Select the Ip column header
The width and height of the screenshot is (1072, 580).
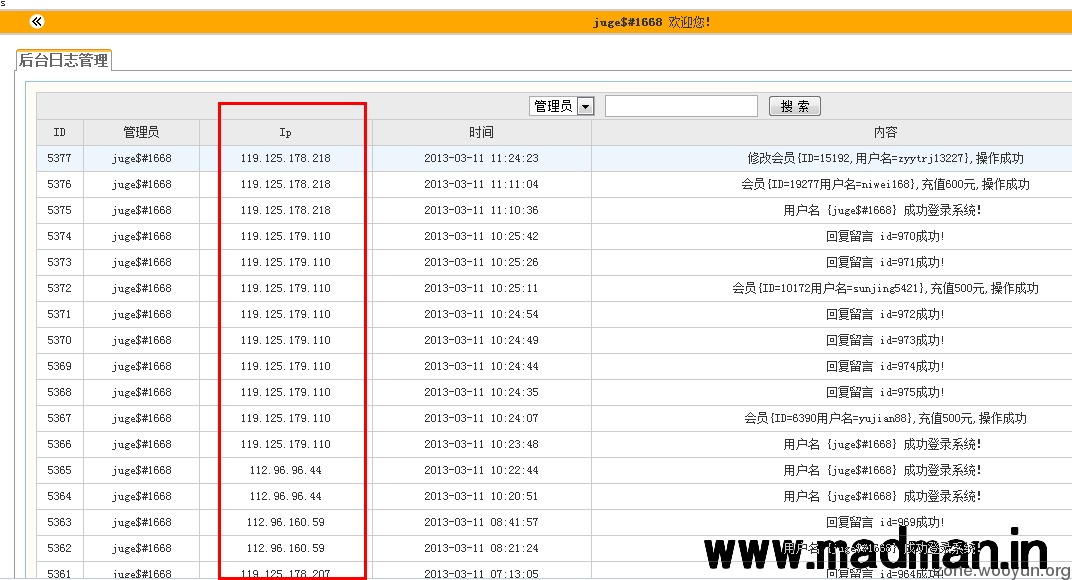[x=285, y=132]
